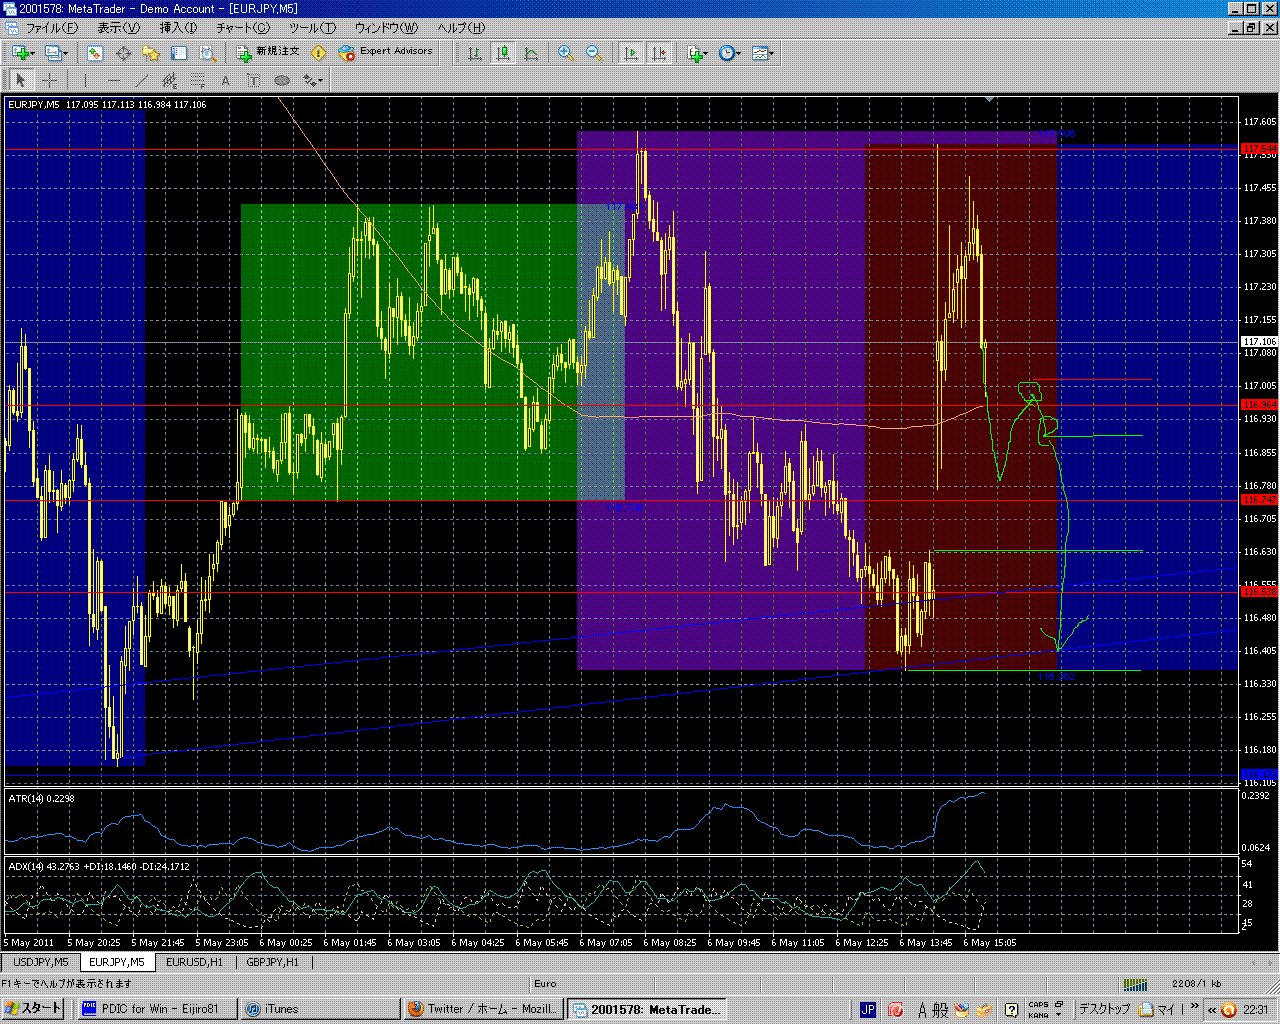The image size is (1280, 1024).
Task: Open the periodicity clock dropdown
Action: [730, 53]
